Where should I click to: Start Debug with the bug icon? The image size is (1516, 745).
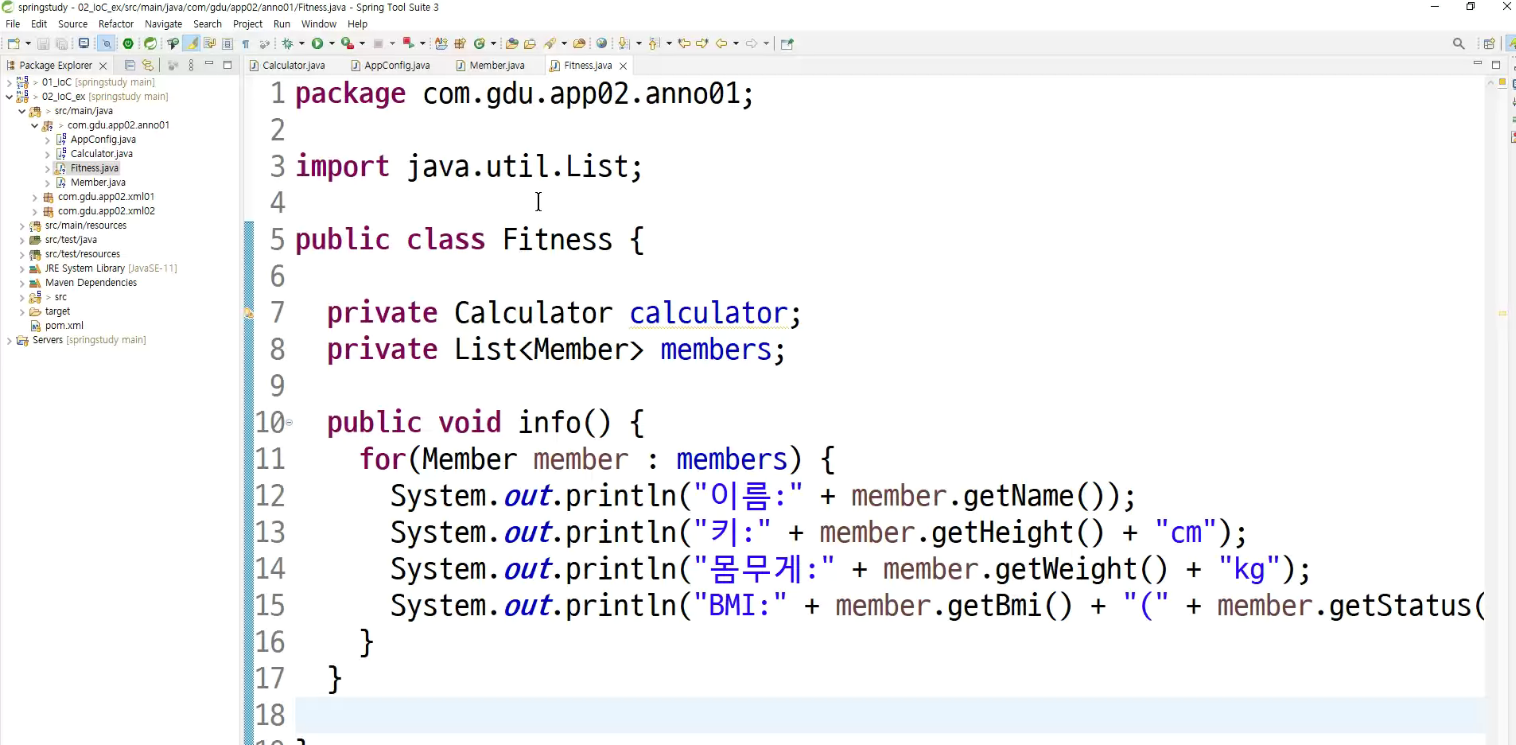coord(288,43)
